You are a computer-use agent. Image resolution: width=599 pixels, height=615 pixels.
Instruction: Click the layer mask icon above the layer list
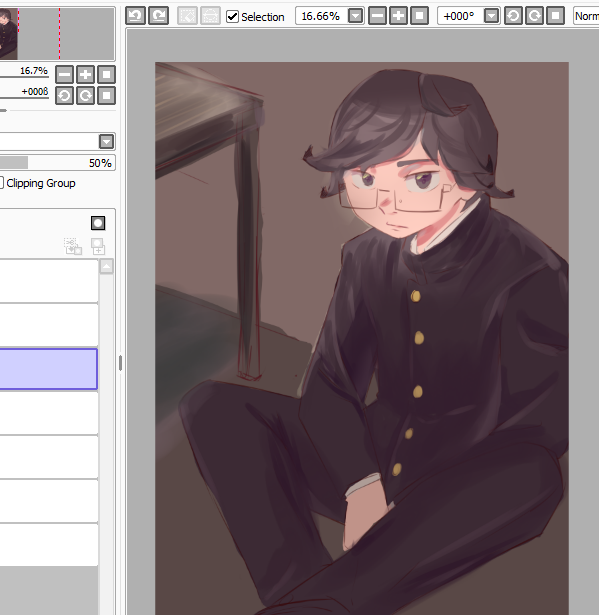tap(98, 223)
